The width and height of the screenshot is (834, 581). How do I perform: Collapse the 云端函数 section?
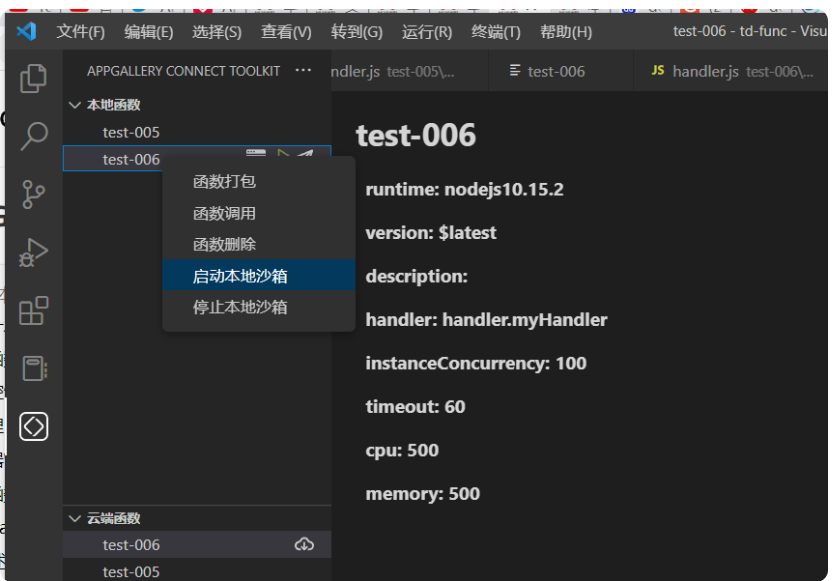[75, 518]
